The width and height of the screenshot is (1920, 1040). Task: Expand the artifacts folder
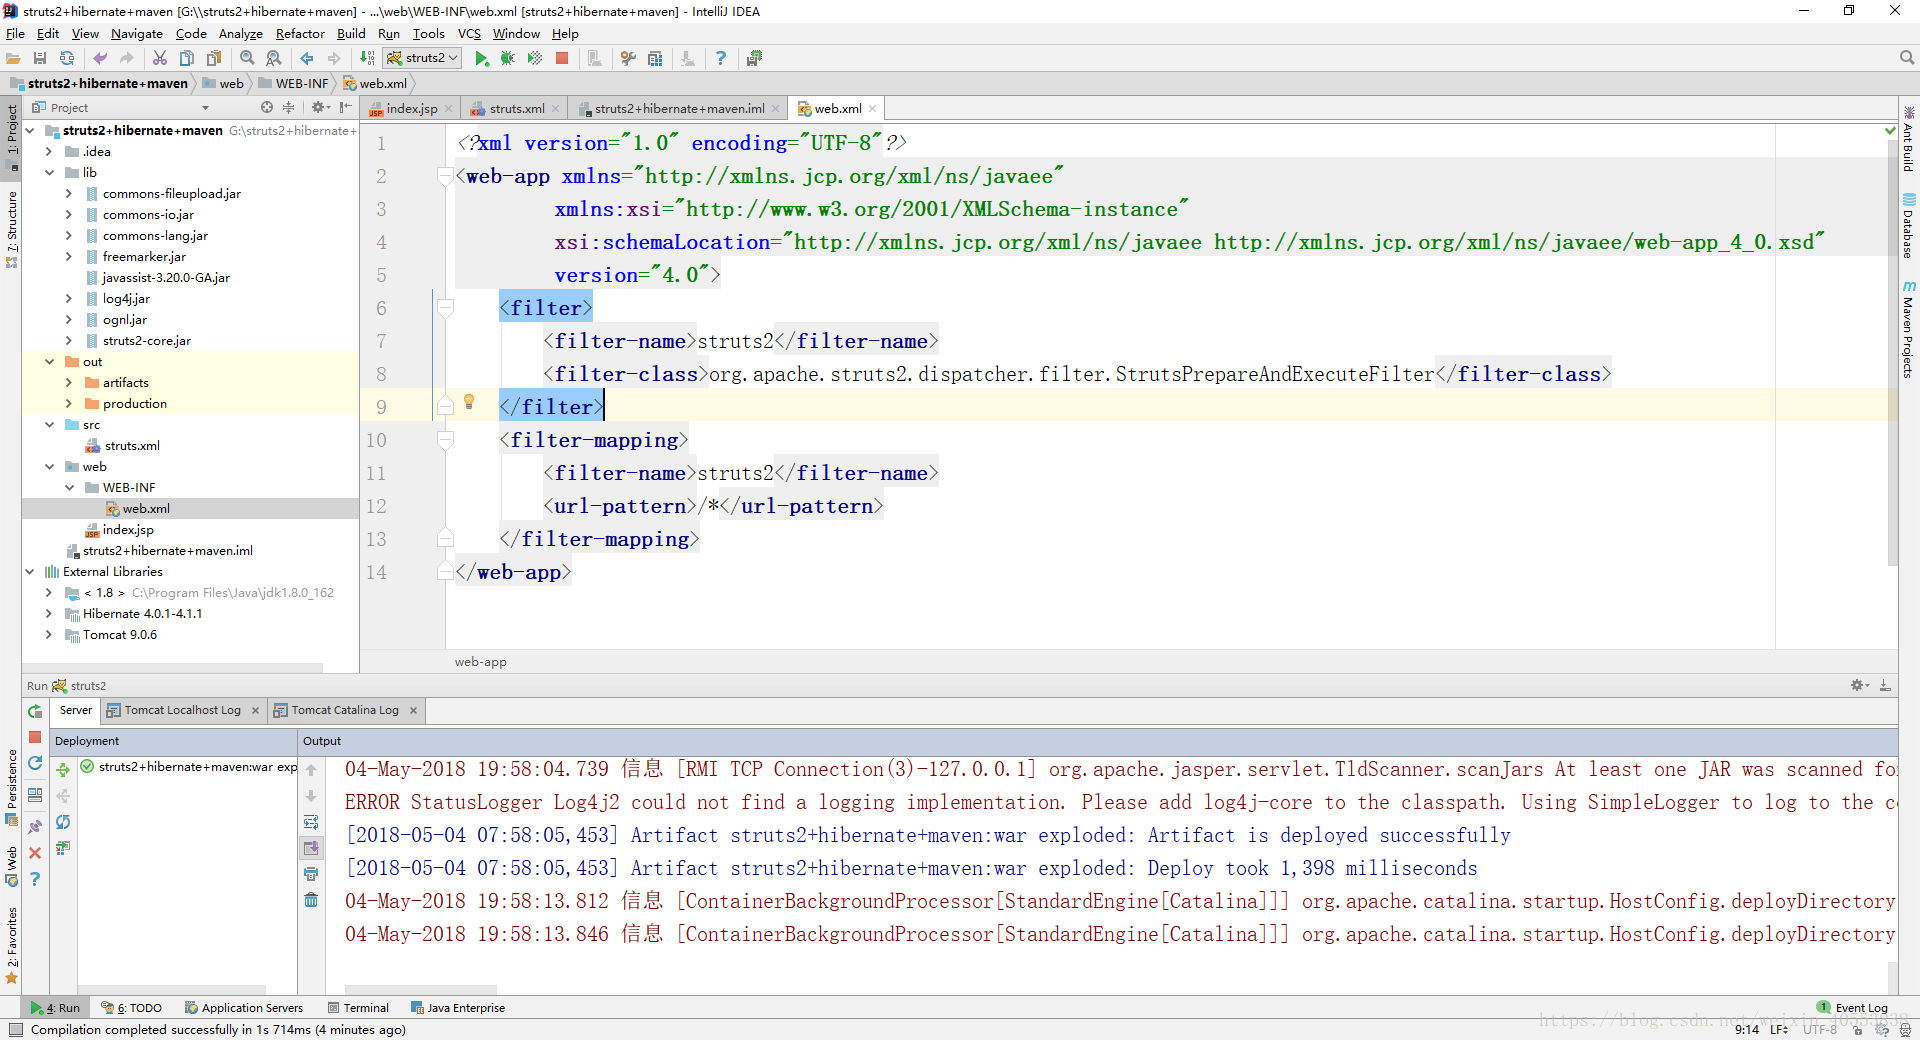tap(69, 383)
